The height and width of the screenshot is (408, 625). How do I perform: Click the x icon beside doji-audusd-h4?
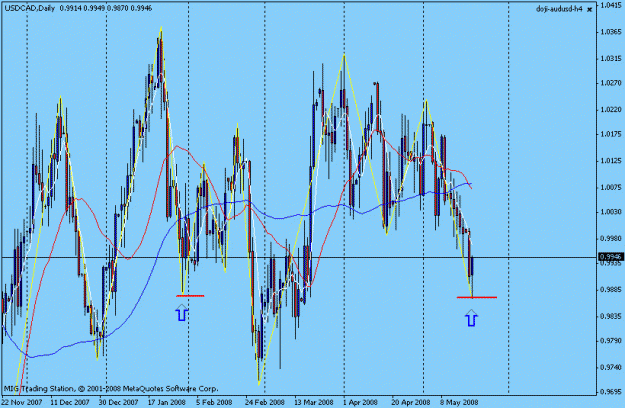pyautogui.click(x=590, y=9)
